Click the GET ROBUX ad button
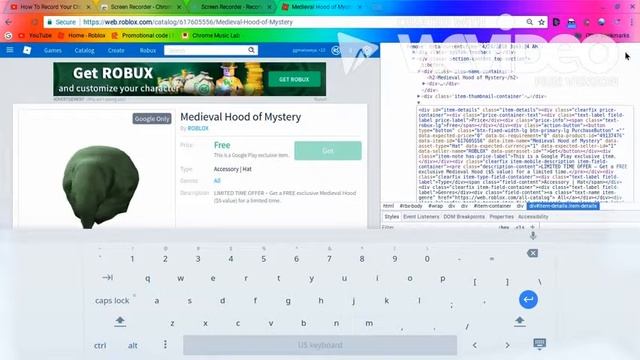640x360 pixels. coord(294,79)
